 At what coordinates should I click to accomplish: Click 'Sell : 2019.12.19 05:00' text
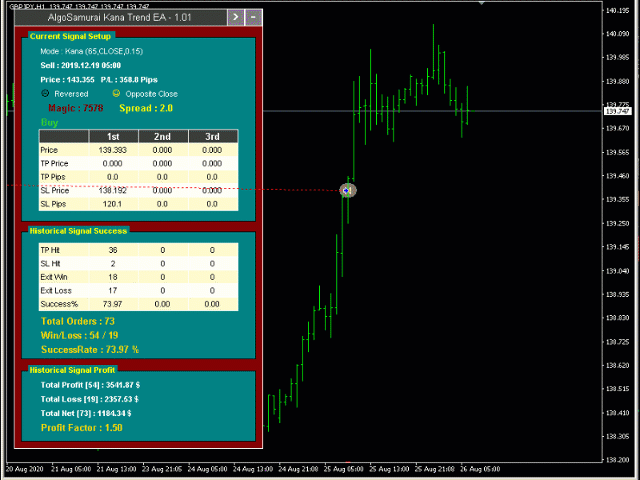(81, 65)
